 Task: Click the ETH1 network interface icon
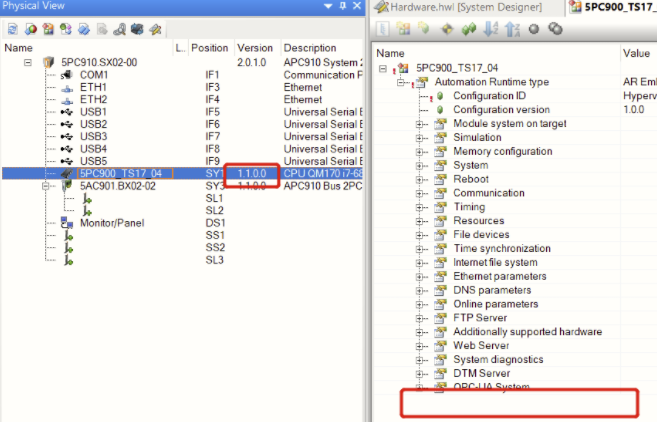(x=67, y=88)
